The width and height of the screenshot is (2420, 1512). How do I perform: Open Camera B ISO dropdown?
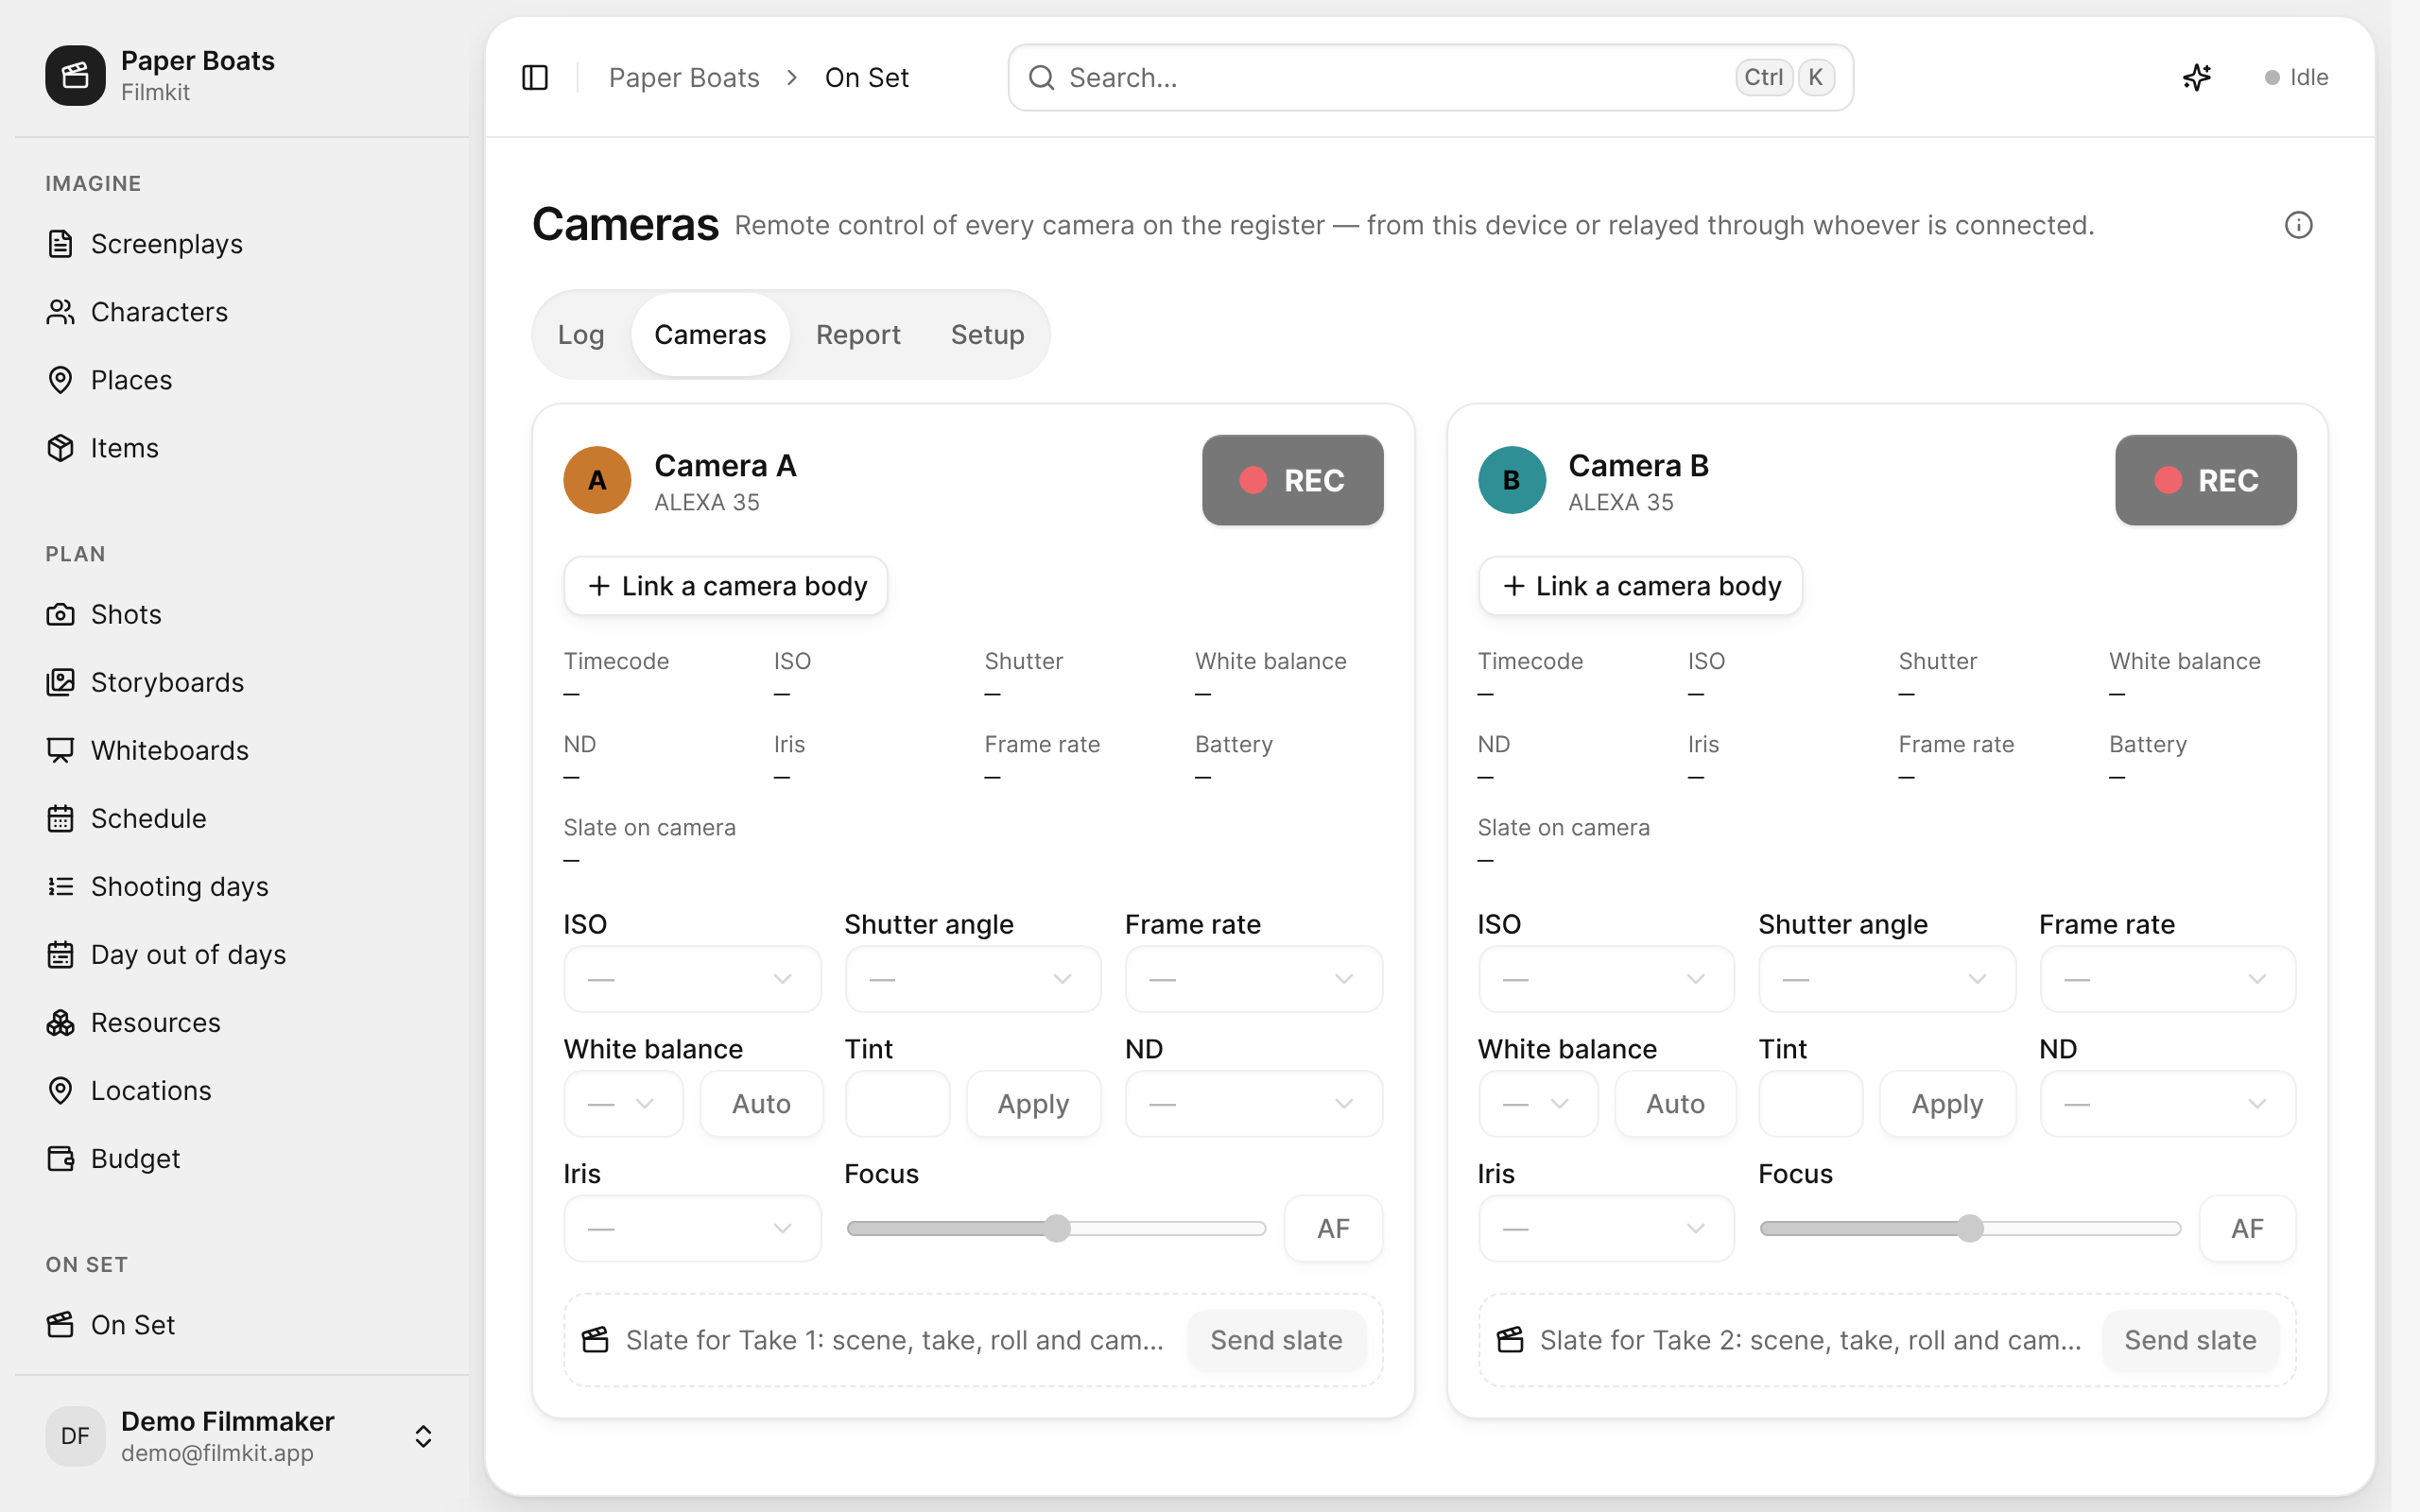1606,979
